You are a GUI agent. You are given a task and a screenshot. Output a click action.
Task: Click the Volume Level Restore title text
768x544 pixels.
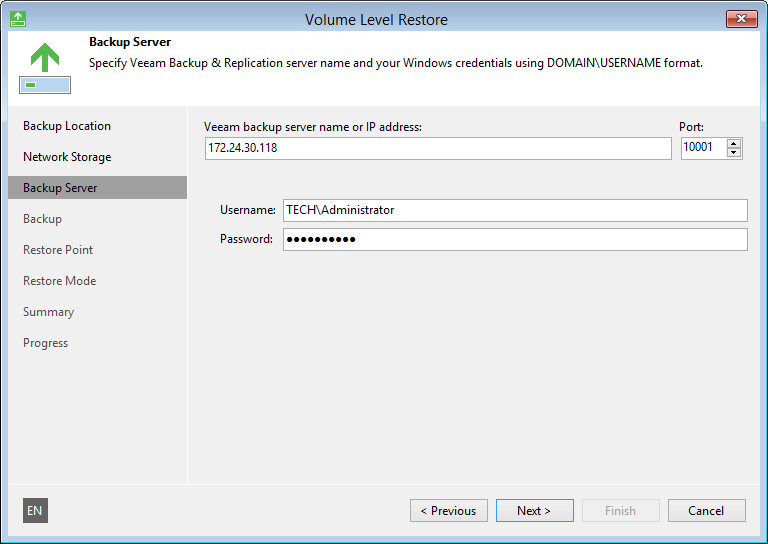376,20
